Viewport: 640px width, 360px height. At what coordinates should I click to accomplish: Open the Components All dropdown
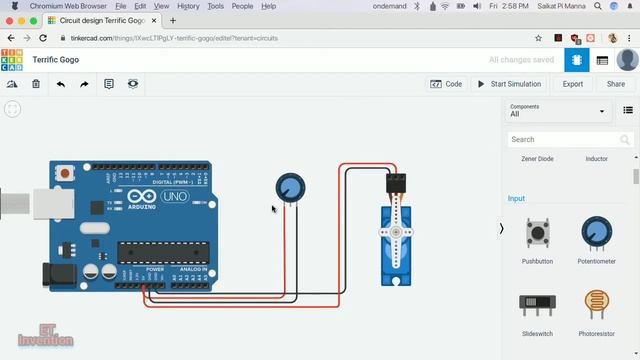(558, 111)
